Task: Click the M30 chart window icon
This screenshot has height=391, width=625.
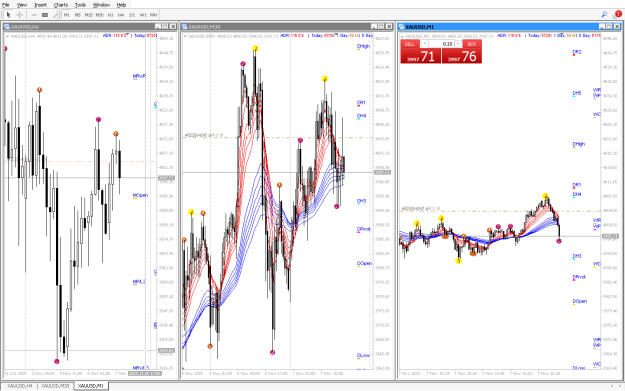Action: [185, 26]
